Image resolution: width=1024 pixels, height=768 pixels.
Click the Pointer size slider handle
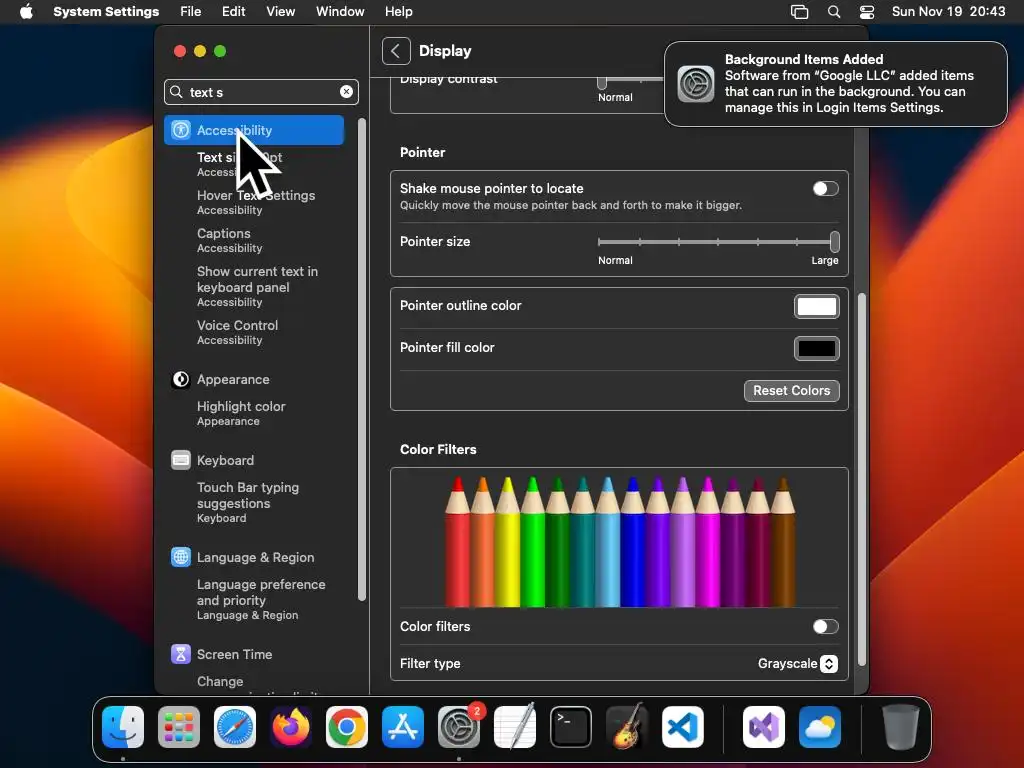pos(835,242)
